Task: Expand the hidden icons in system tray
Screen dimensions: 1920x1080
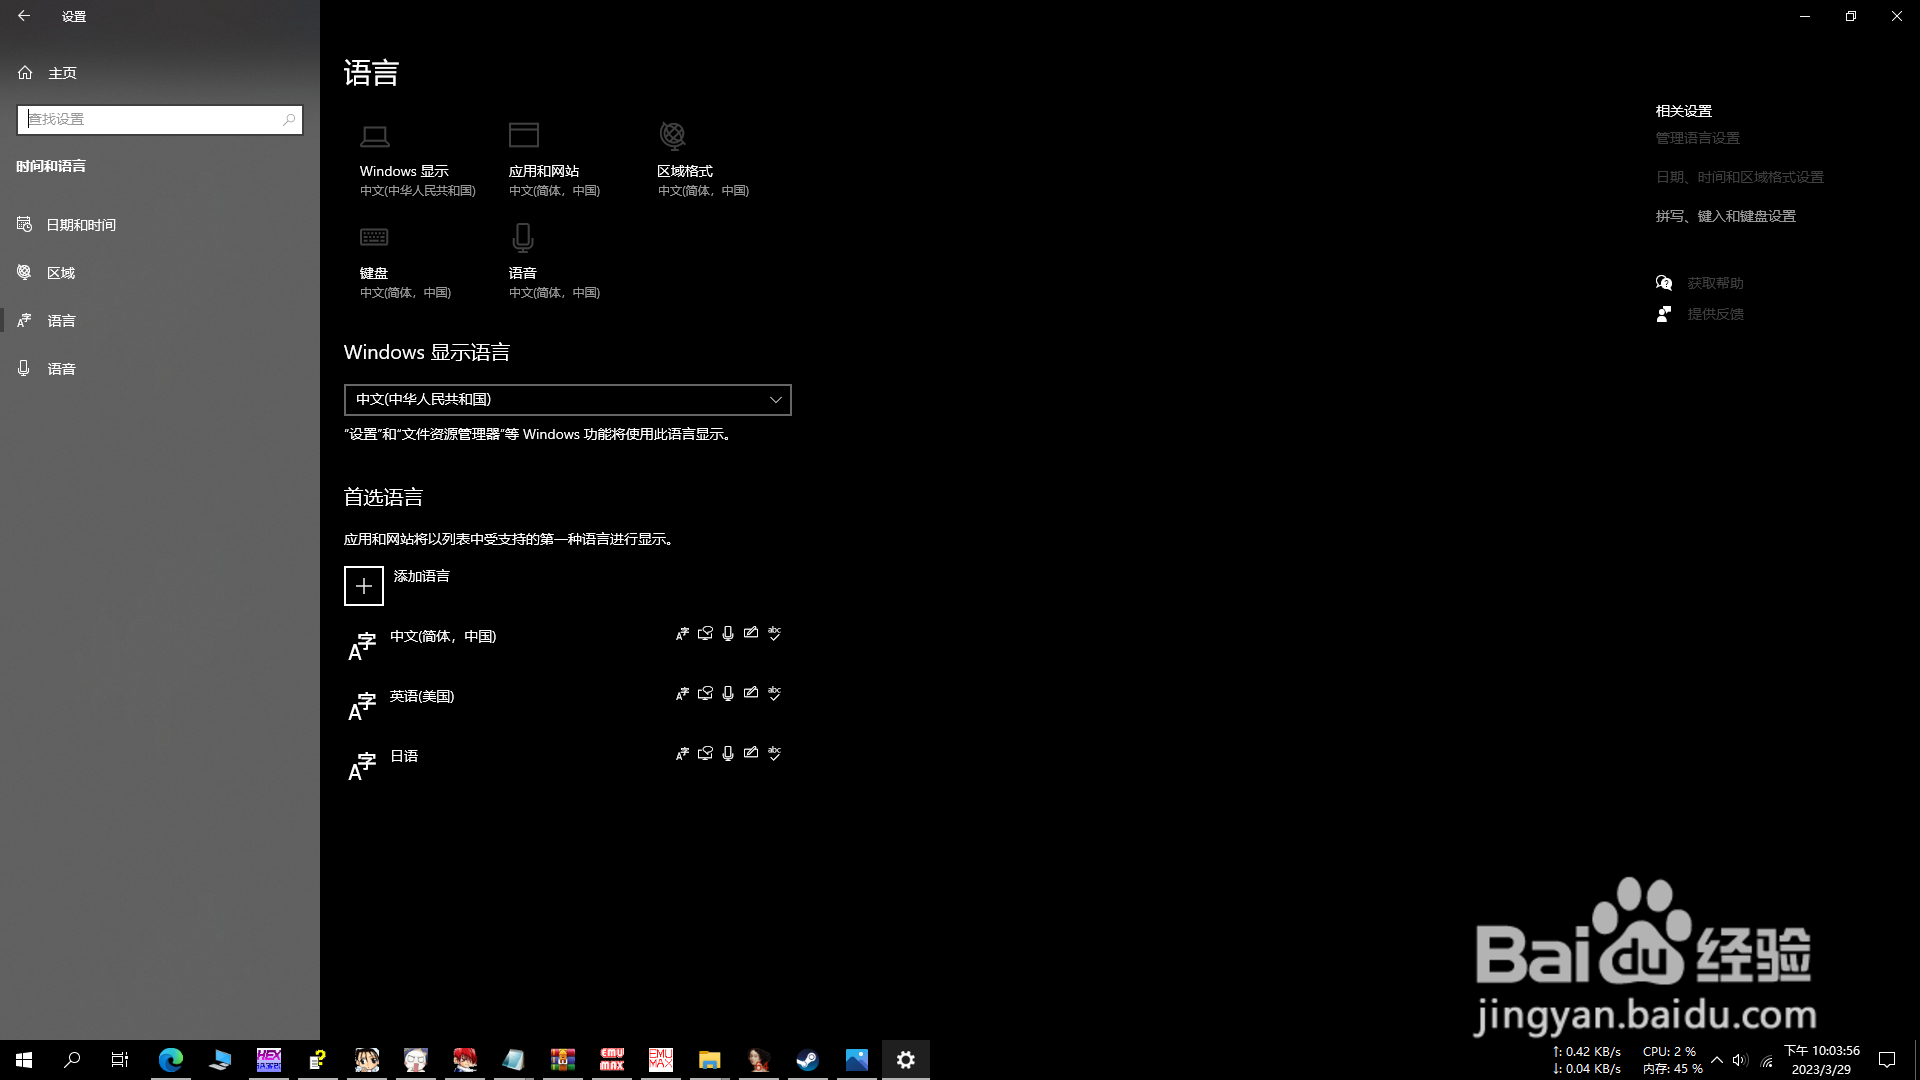Action: 1715,1059
